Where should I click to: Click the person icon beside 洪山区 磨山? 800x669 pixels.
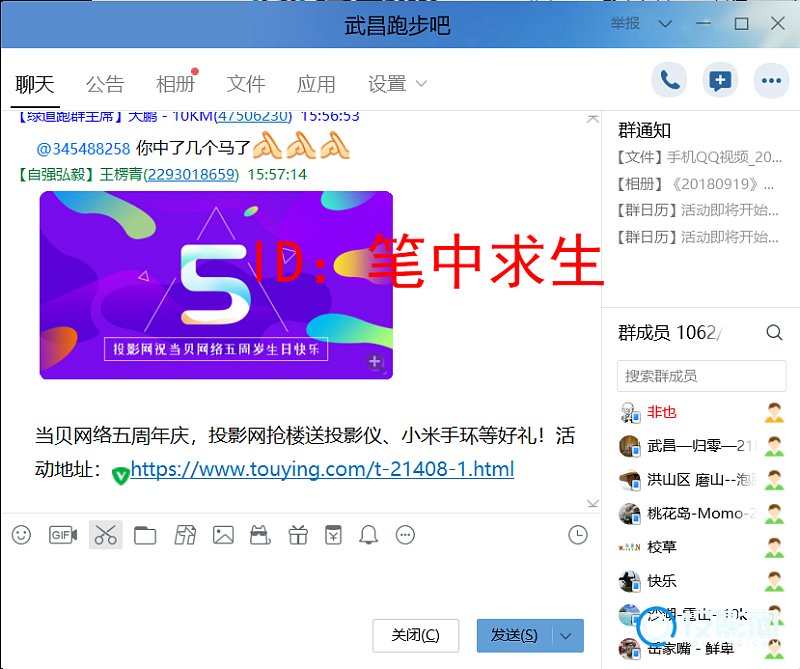(x=774, y=480)
